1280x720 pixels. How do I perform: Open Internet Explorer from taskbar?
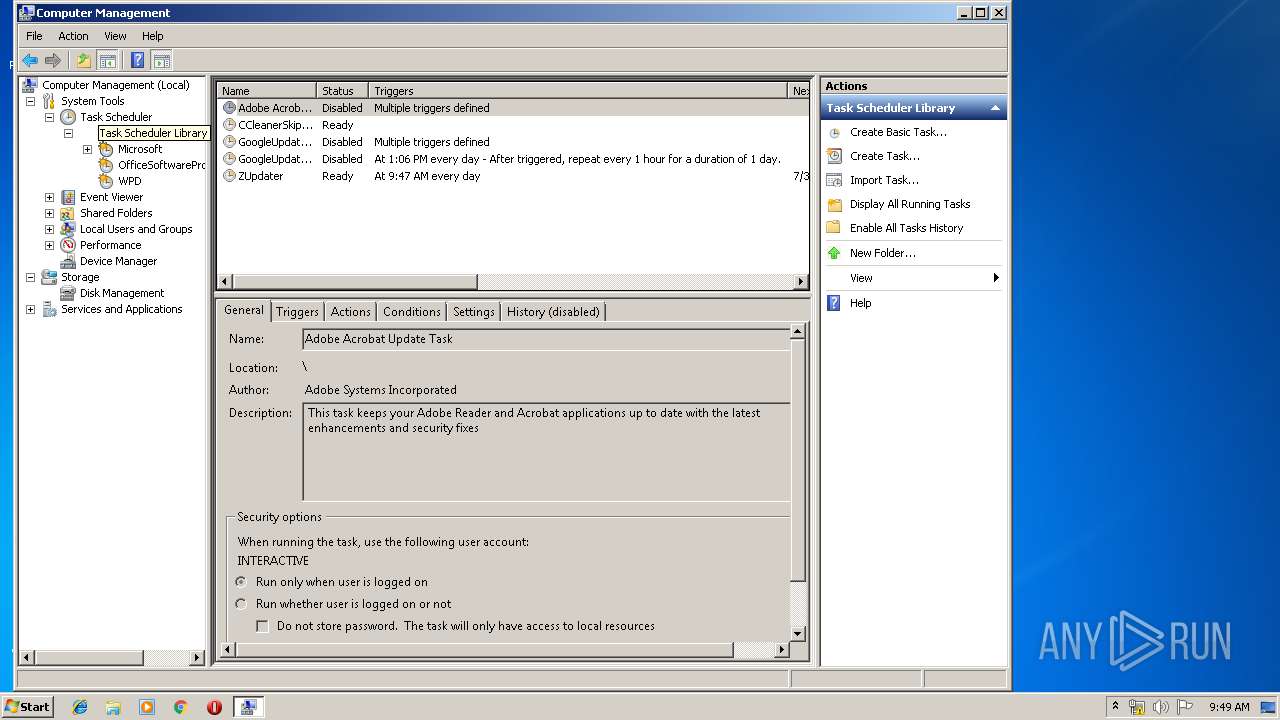coord(80,707)
